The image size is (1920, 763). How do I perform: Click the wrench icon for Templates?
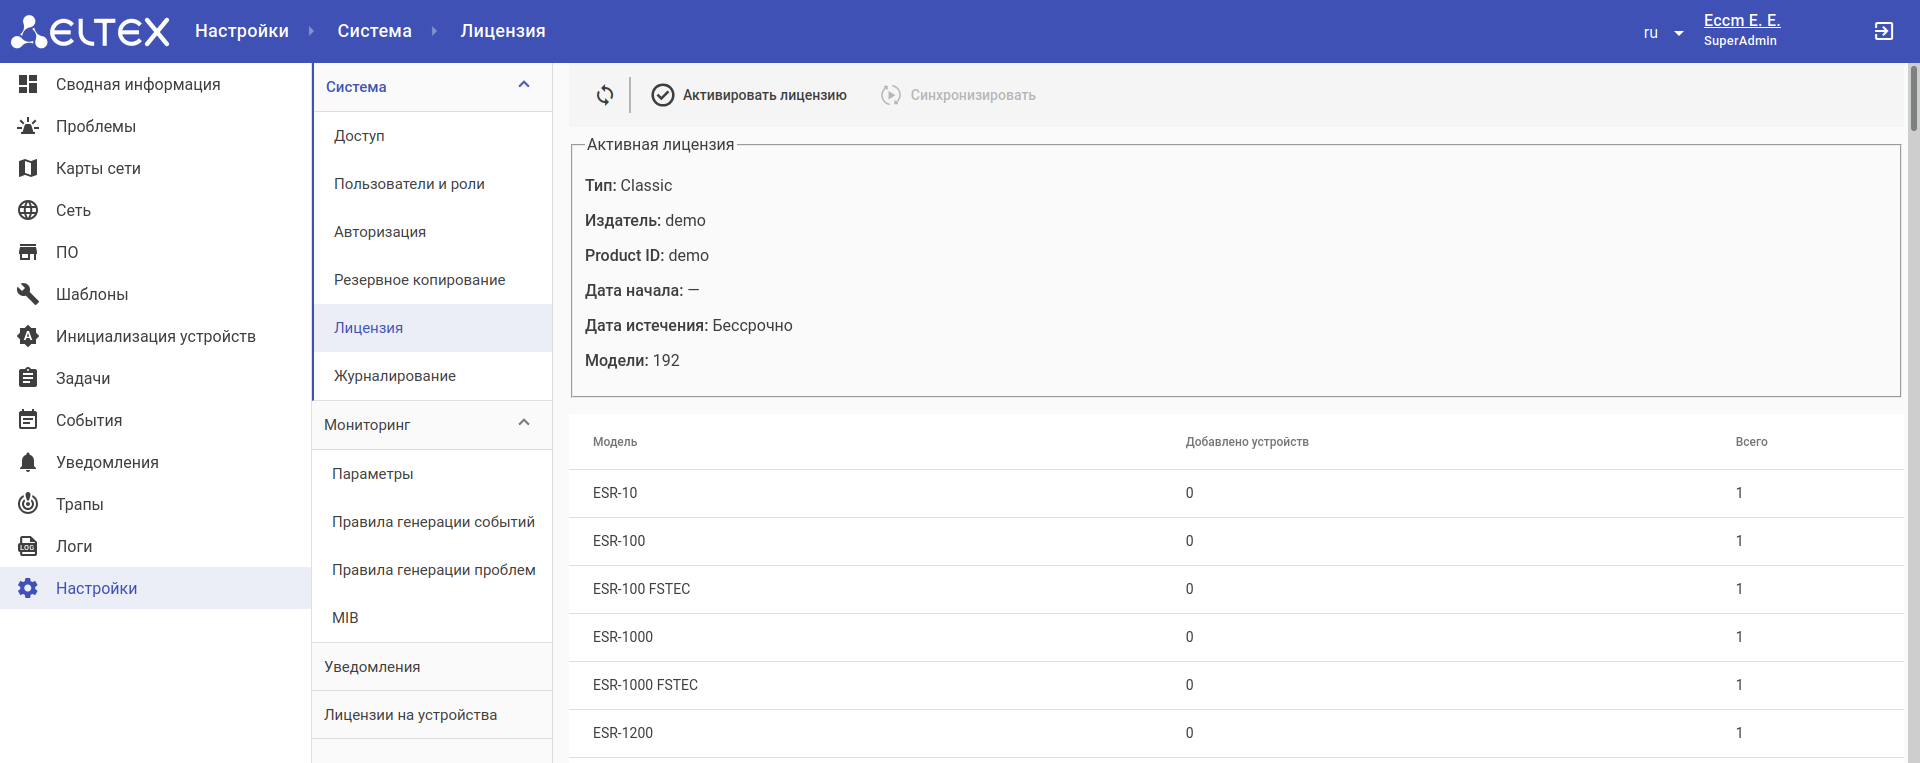[28, 294]
